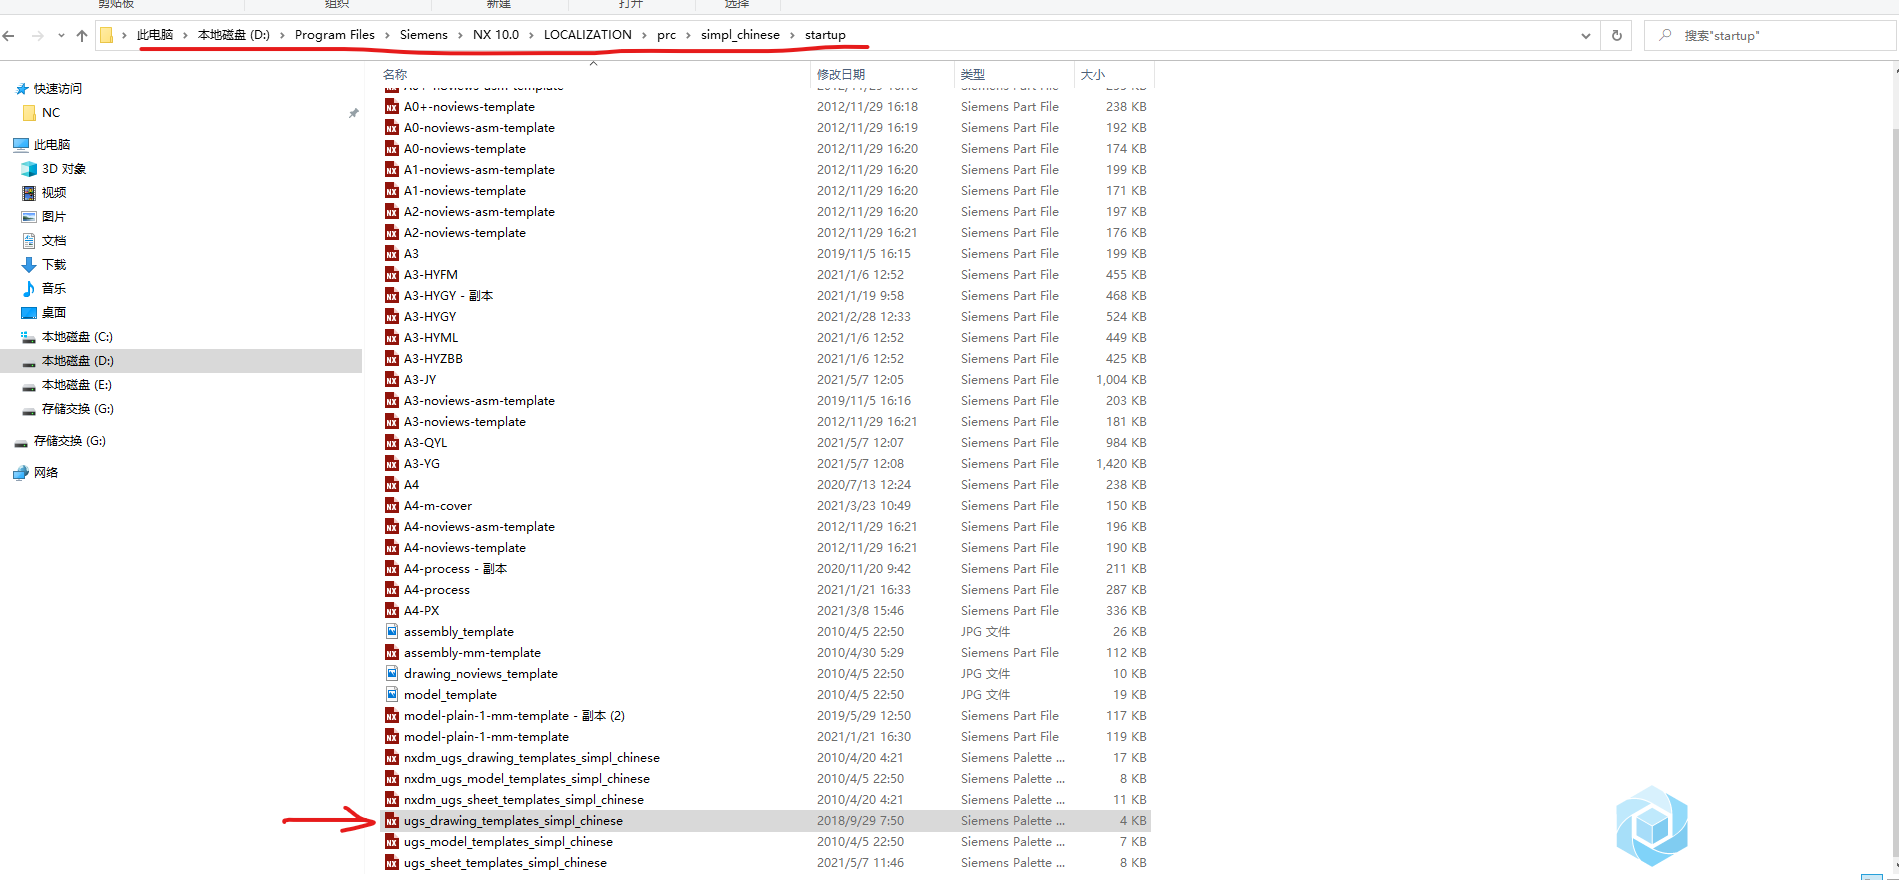Click NX icon of A4 file

(x=392, y=485)
